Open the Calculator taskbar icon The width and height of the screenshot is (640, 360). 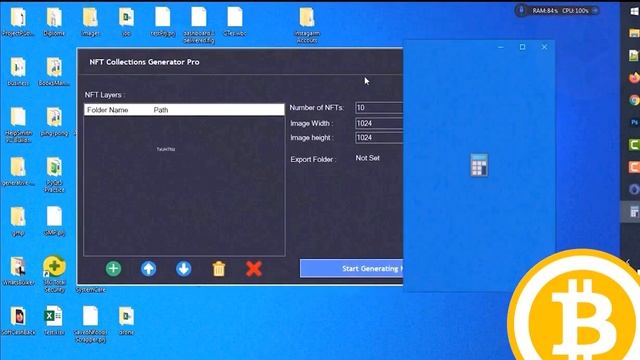634,211
